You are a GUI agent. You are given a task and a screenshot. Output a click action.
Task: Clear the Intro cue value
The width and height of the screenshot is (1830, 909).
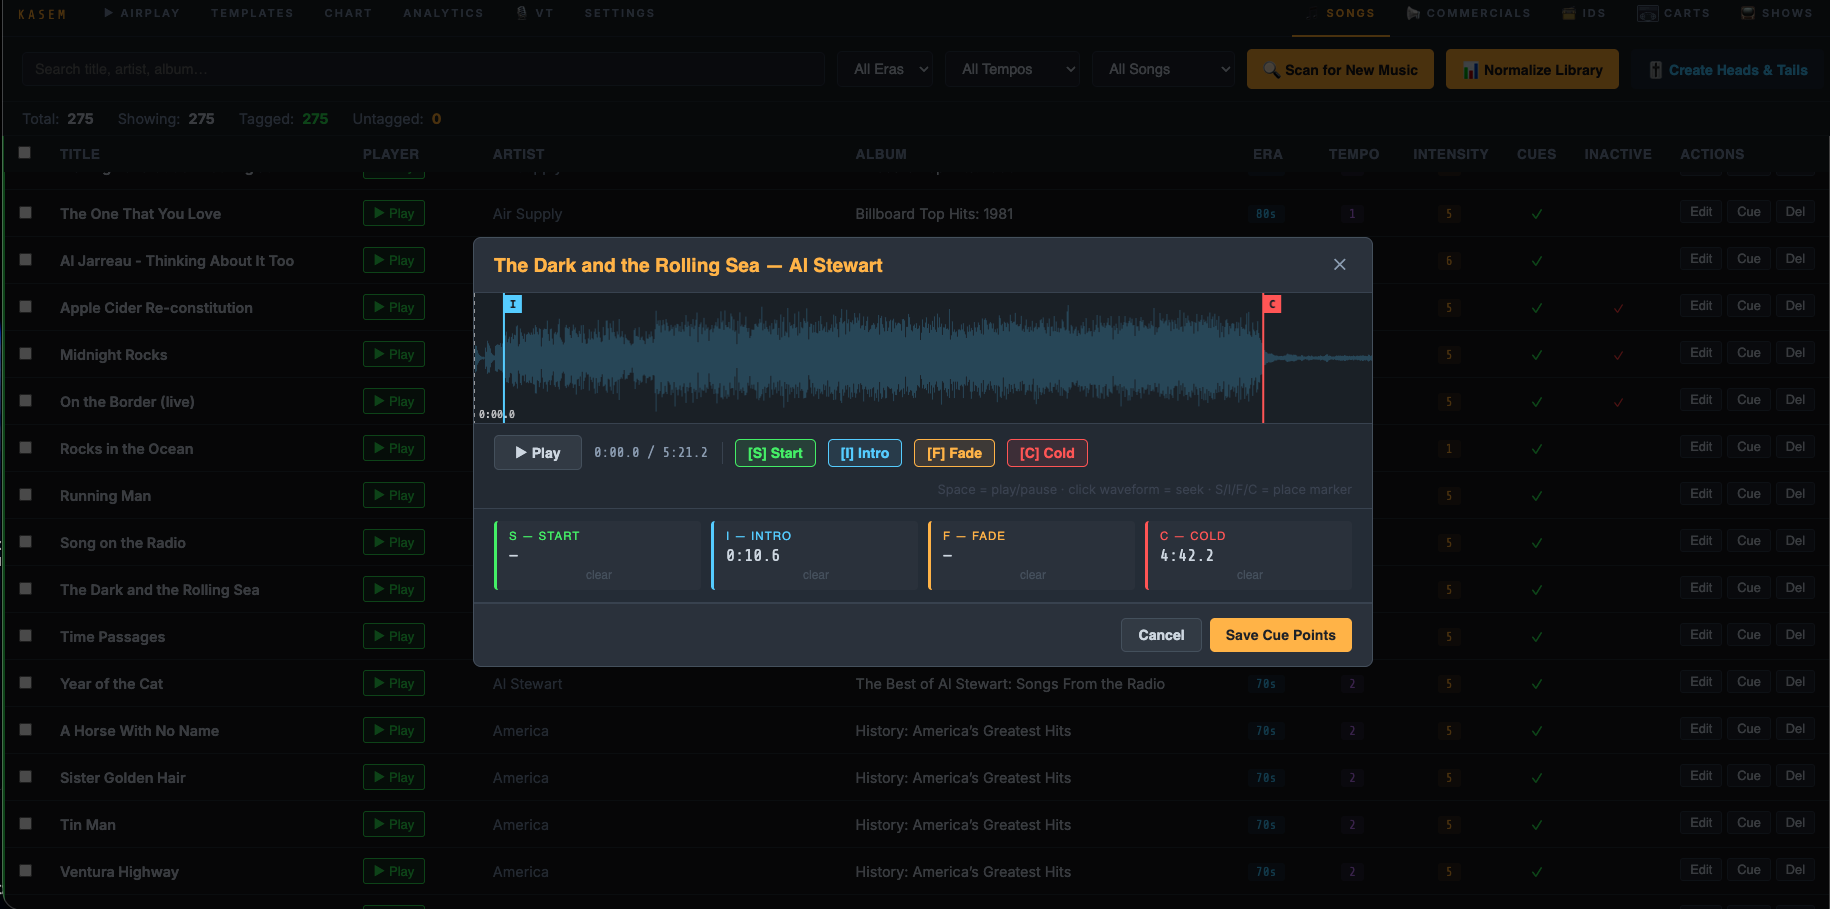click(x=816, y=575)
